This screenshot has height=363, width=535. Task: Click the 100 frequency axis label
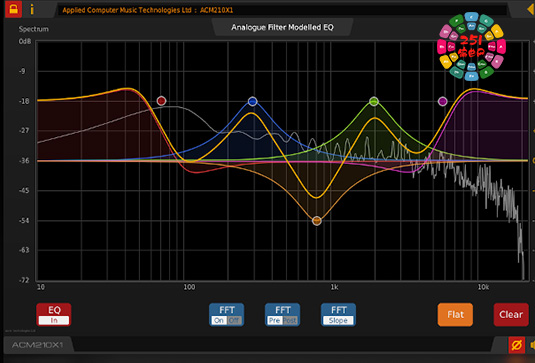[189, 287]
